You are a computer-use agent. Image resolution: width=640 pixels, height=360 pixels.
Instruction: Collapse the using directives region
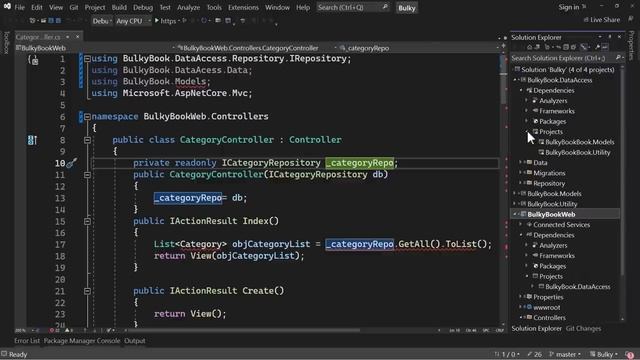click(87, 59)
